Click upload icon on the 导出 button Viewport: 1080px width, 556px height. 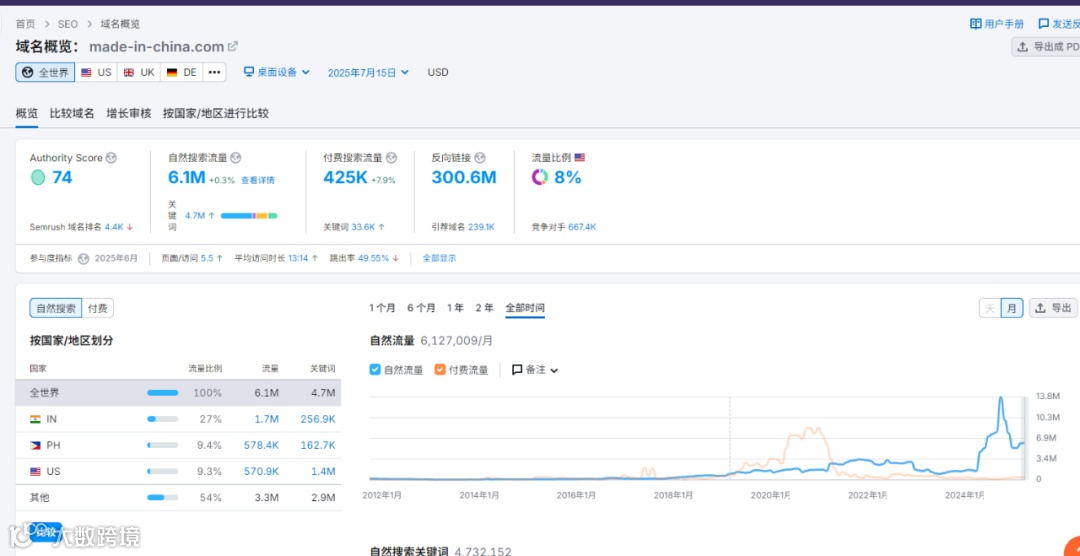[1041, 308]
